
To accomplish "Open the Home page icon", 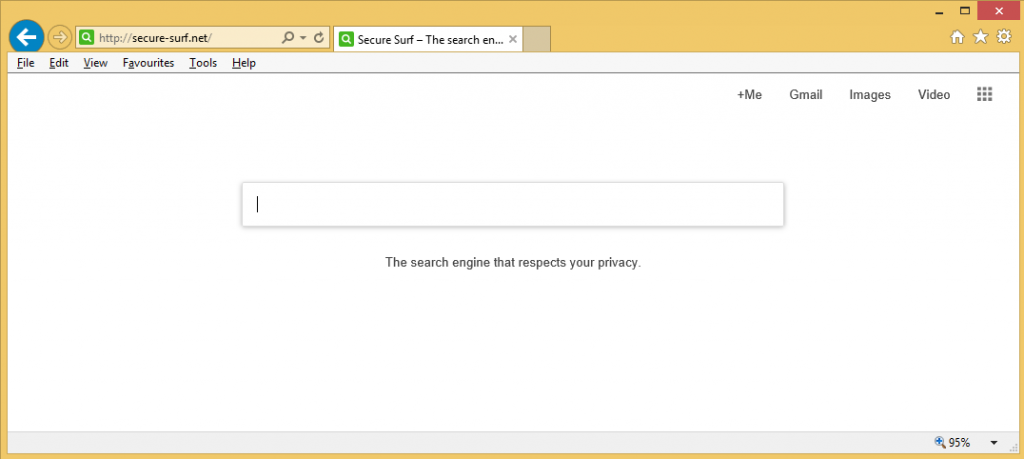I will [957, 37].
